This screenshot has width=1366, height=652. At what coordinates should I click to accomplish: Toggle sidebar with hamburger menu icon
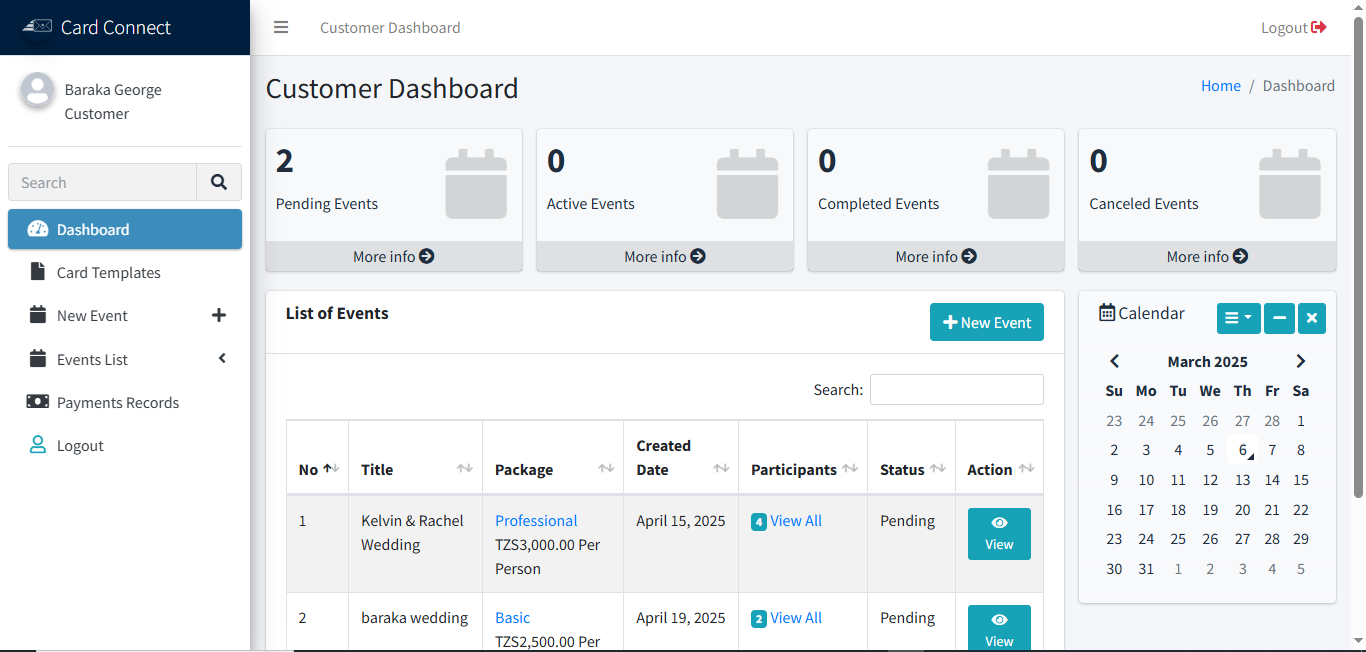tap(281, 27)
